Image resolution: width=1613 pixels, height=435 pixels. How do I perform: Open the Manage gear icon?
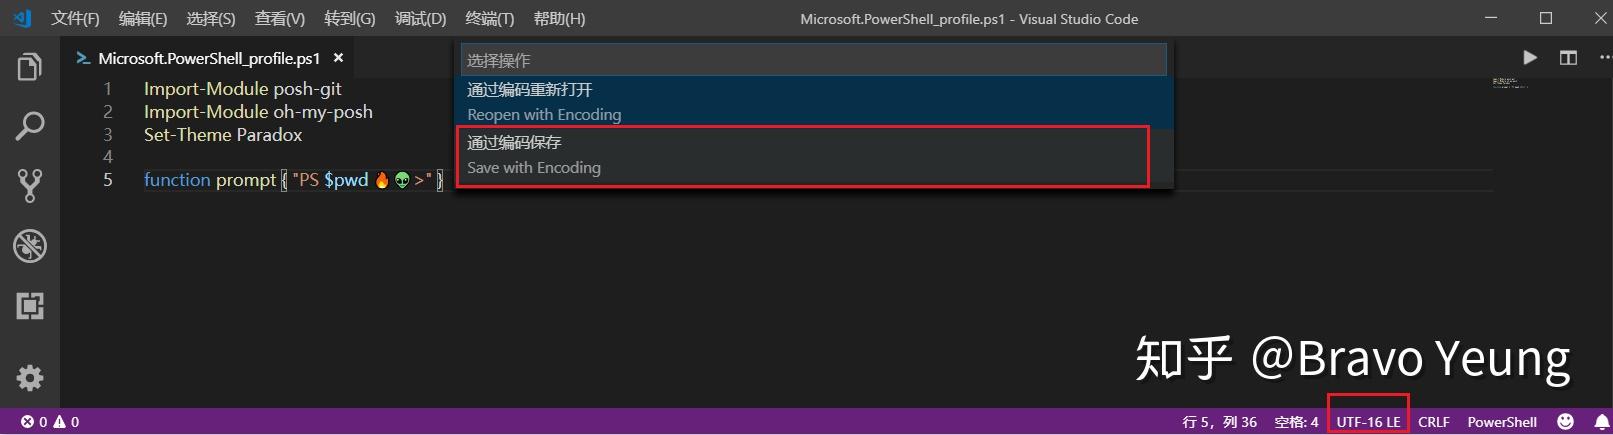(x=30, y=378)
